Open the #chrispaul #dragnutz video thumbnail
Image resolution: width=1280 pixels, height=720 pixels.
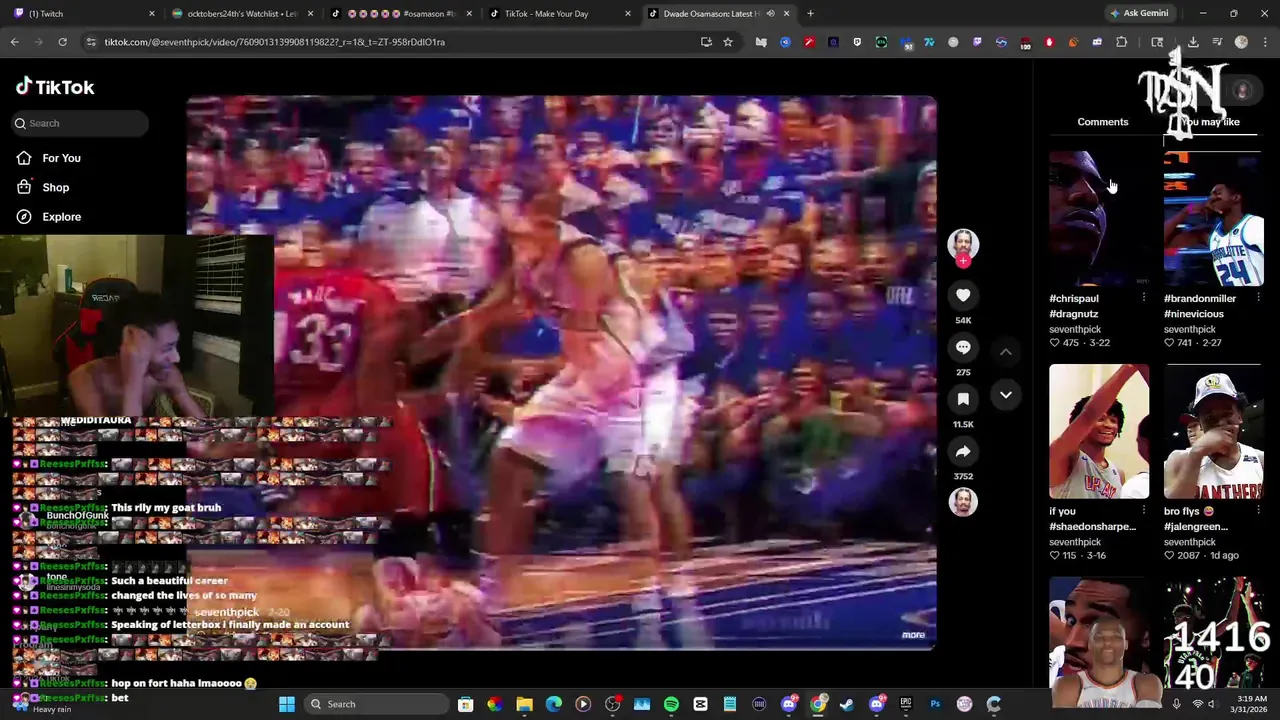point(1099,219)
